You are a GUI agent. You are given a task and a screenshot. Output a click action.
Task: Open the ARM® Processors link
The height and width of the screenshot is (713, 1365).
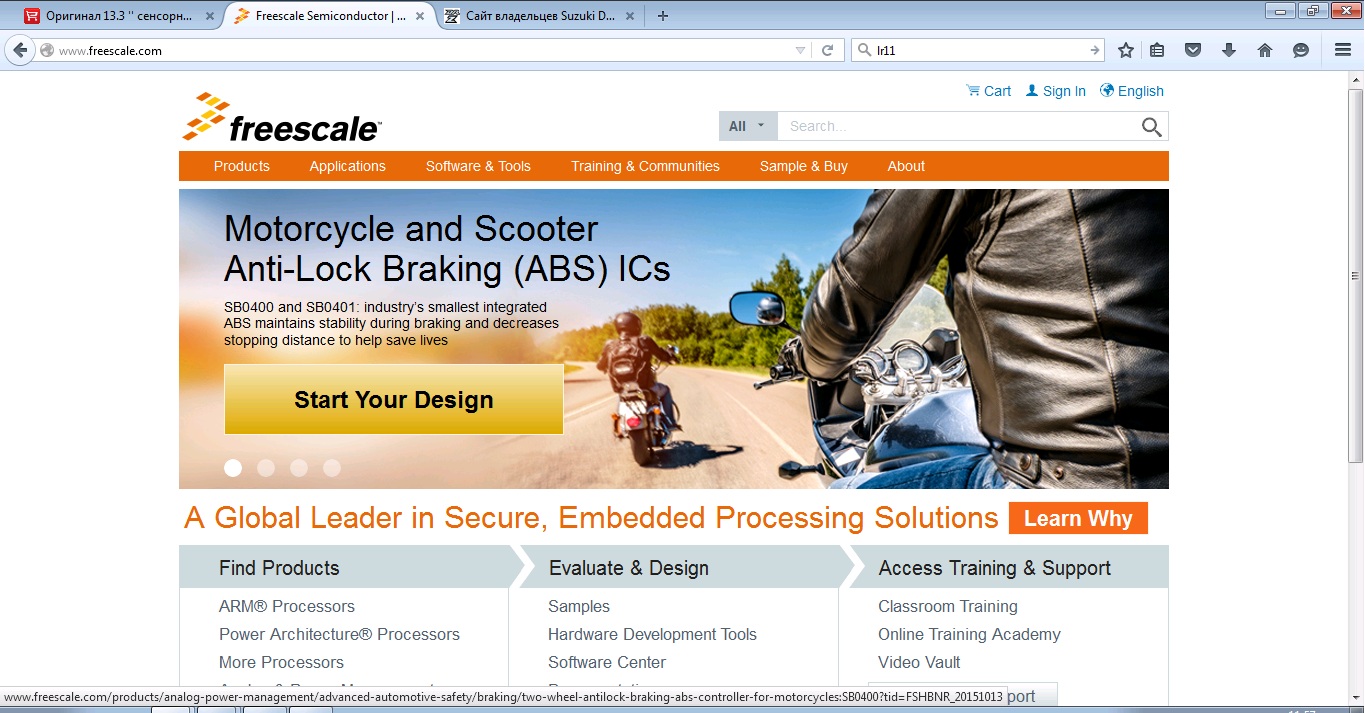(x=287, y=606)
